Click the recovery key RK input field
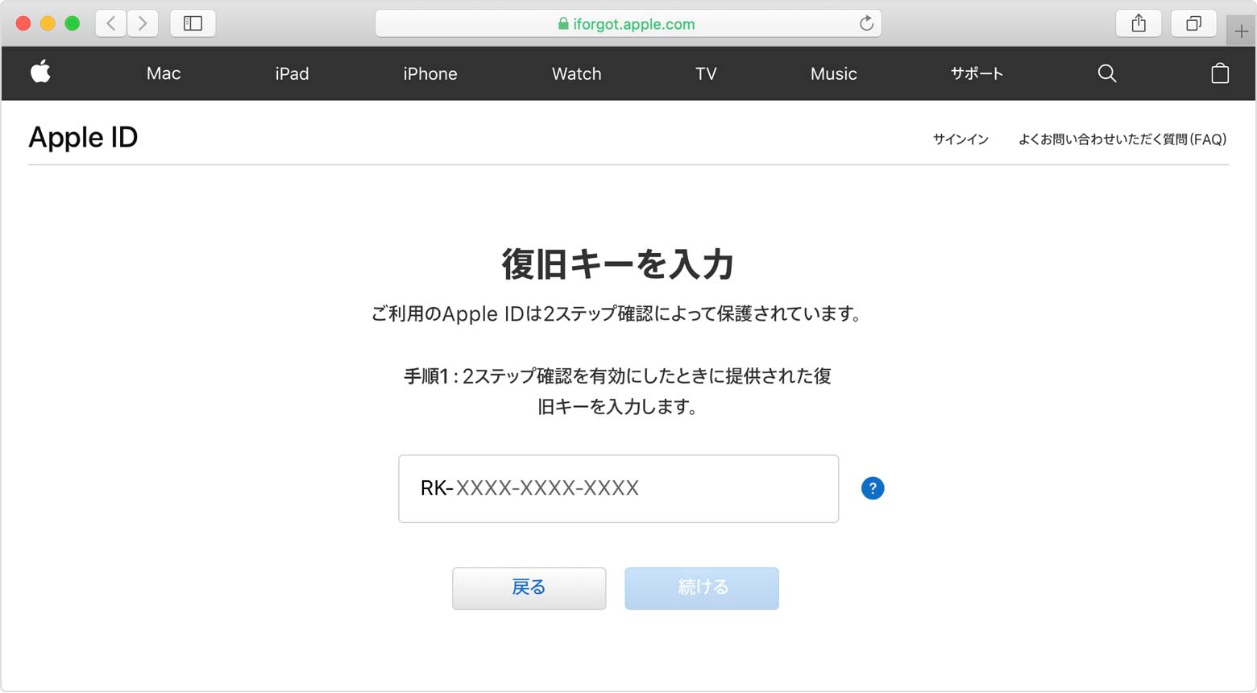The height and width of the screenshot is (693, 1257). pos(618,488)
